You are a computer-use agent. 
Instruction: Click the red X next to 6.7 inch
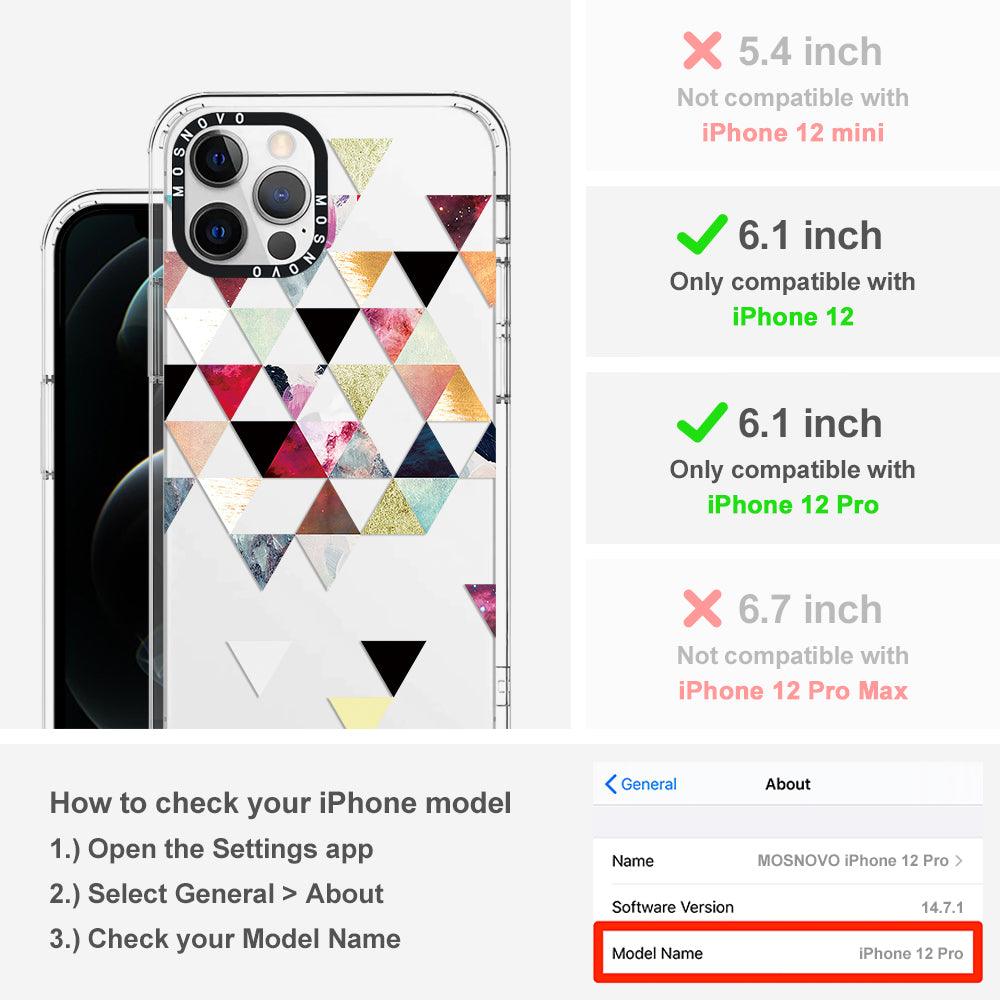click(x=702, y=608)
